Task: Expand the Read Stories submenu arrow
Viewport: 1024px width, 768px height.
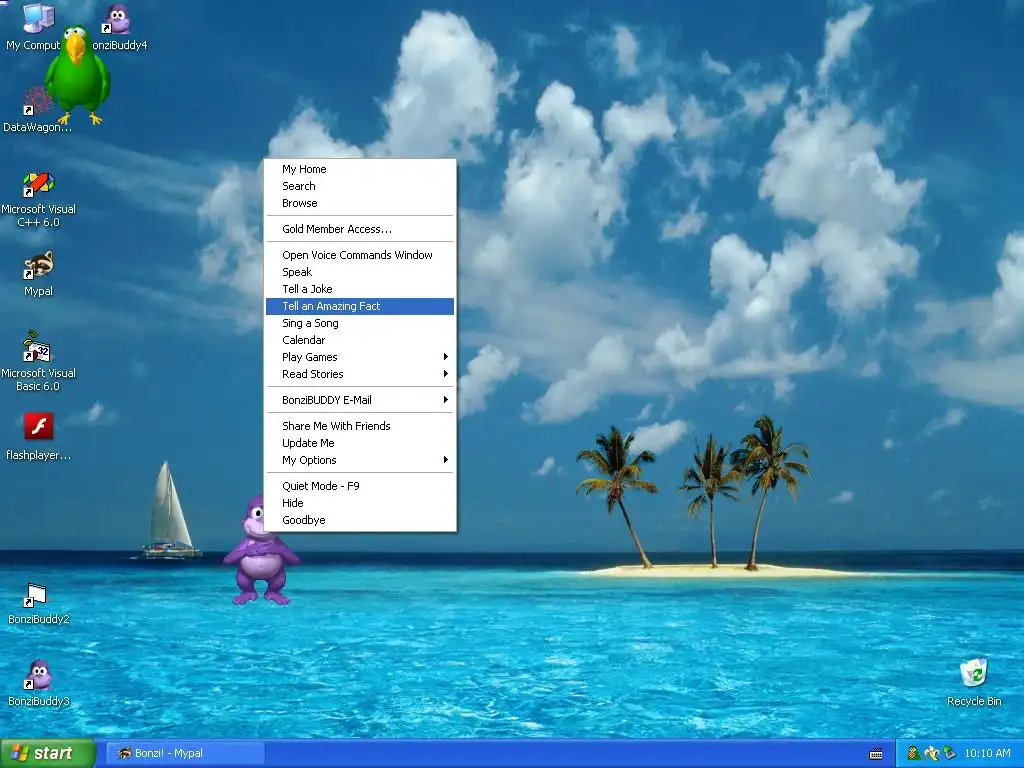Action: 445,374
